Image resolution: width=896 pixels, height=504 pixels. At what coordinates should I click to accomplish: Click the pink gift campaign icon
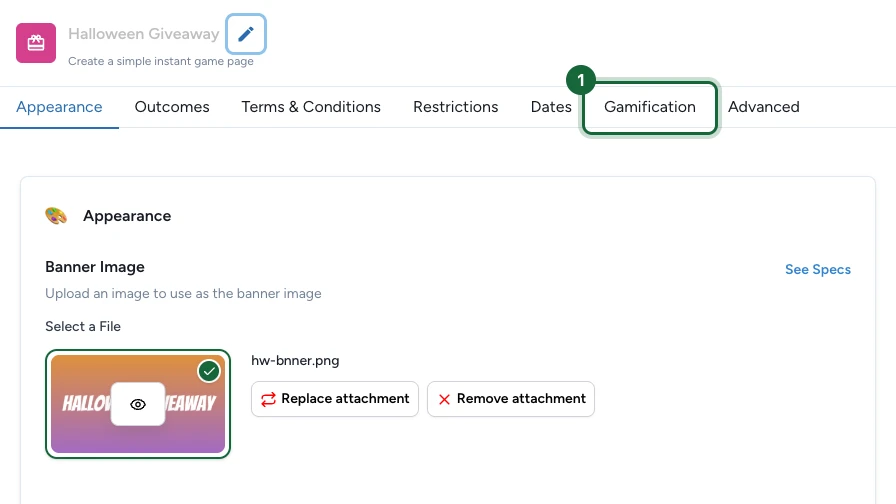tap(36, 43)
